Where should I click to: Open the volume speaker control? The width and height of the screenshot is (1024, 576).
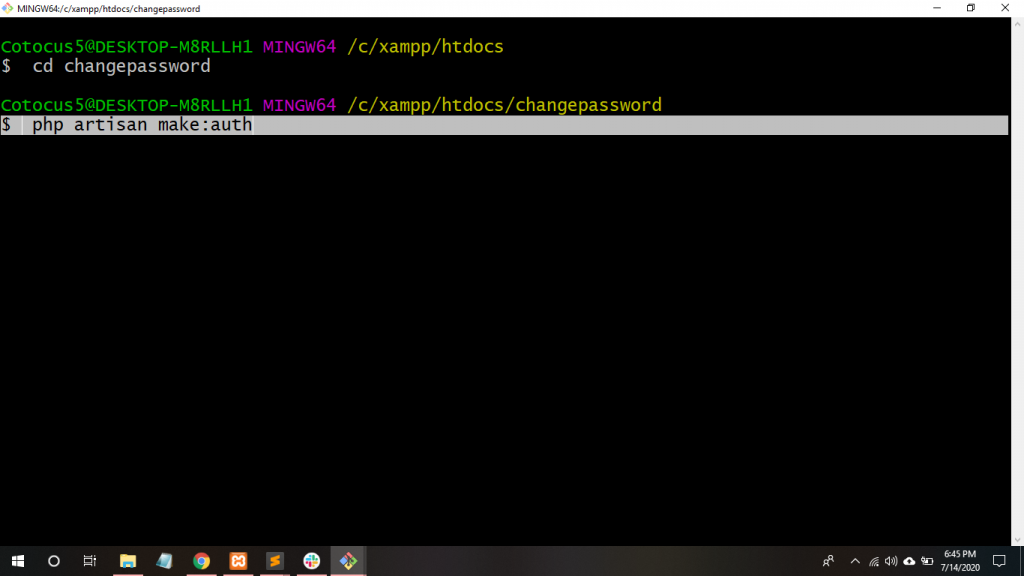pyautogui.click(x=891, y=561)
